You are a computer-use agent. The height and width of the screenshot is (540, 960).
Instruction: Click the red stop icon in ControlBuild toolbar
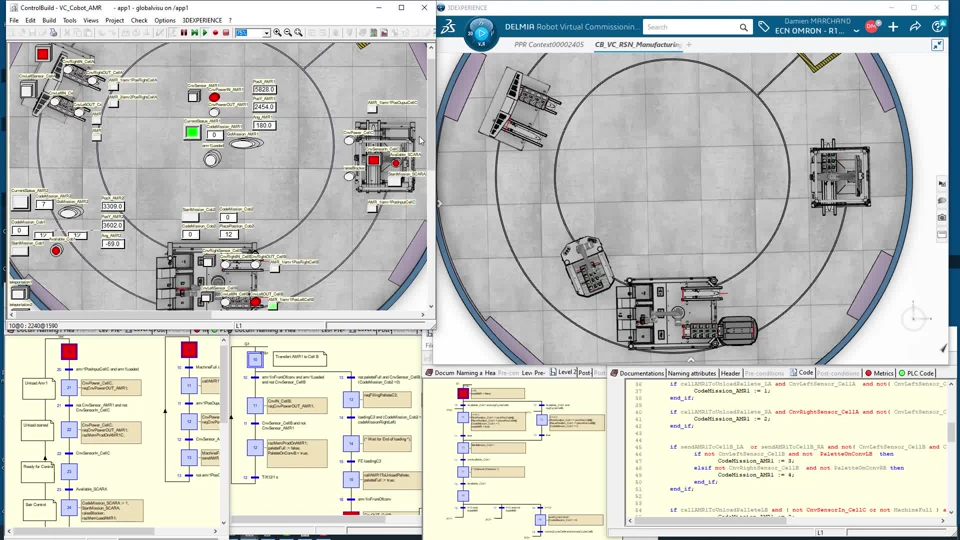pos(226,32)
